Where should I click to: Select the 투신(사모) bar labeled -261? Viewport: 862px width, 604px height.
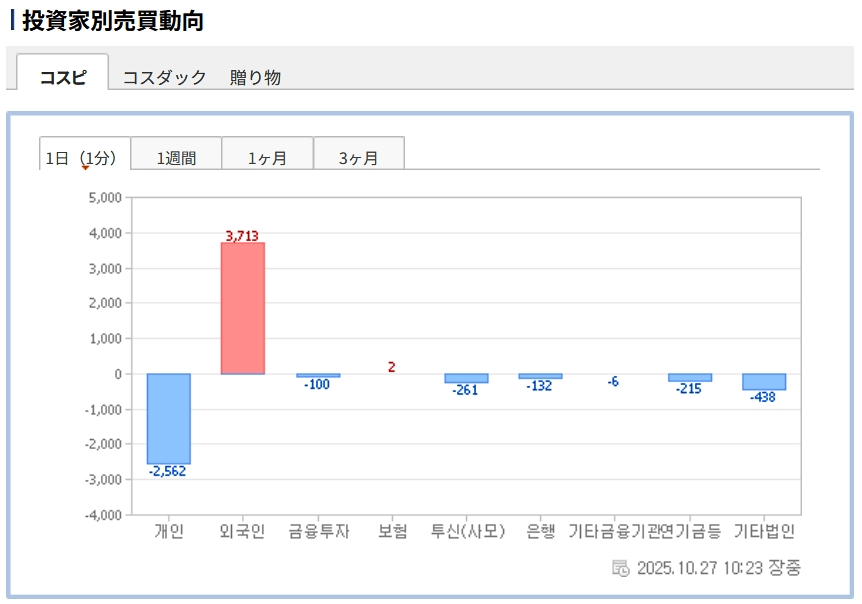pyautogui.click(x=466, y=379)
